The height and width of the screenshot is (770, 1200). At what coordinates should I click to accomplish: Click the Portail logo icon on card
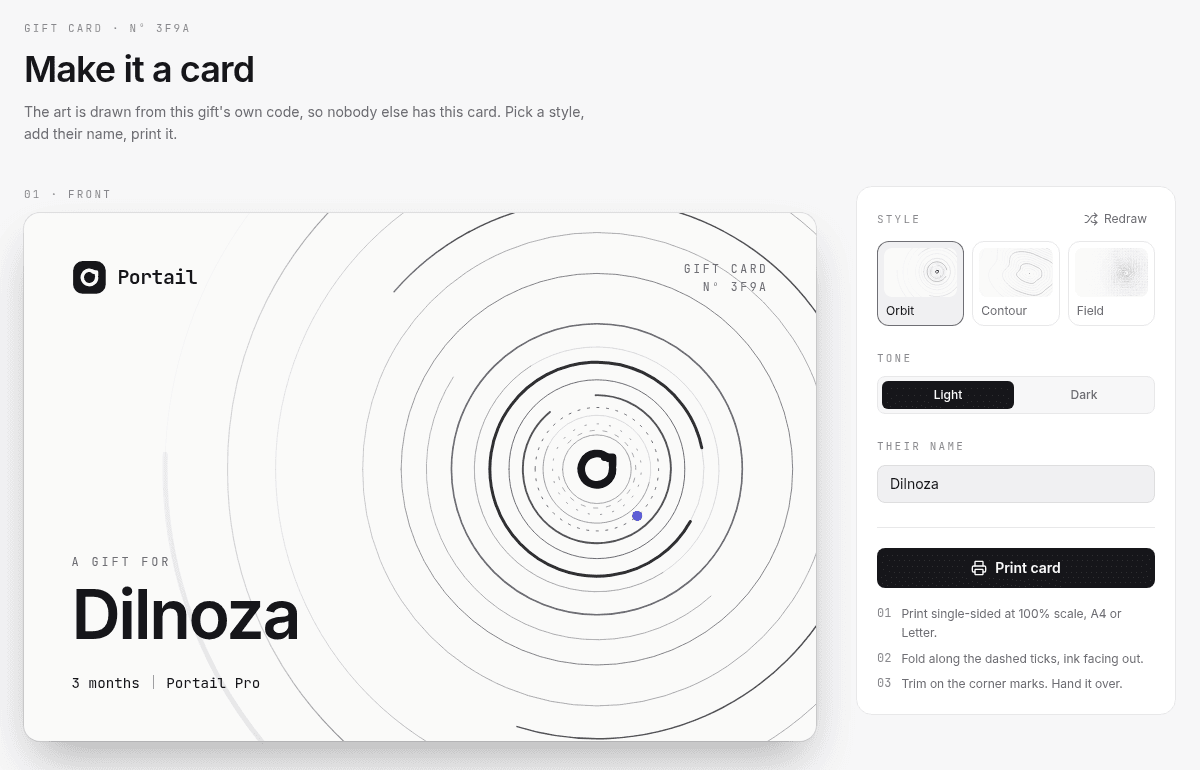(x=89, y=277)
